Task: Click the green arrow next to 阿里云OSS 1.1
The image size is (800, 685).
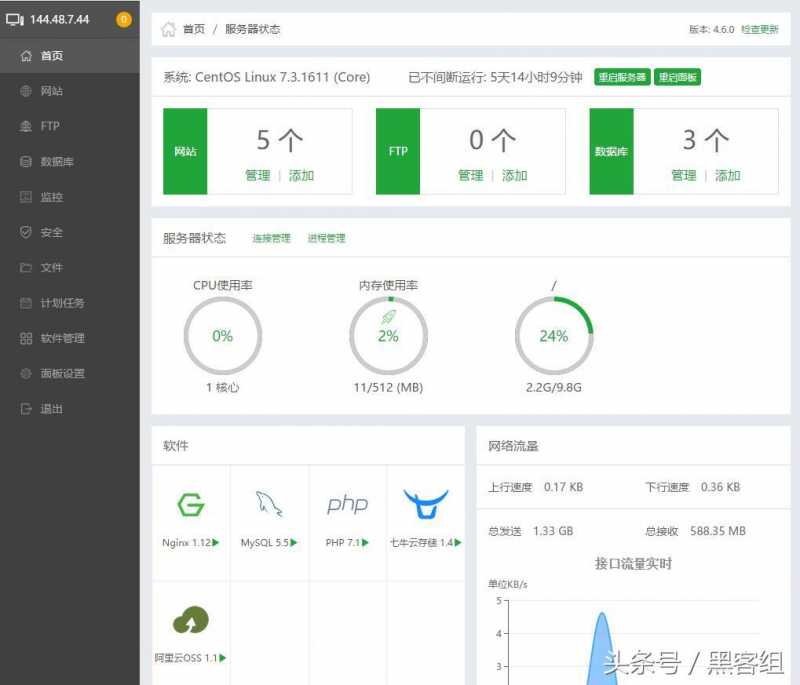Action: [x=222, y=658]
